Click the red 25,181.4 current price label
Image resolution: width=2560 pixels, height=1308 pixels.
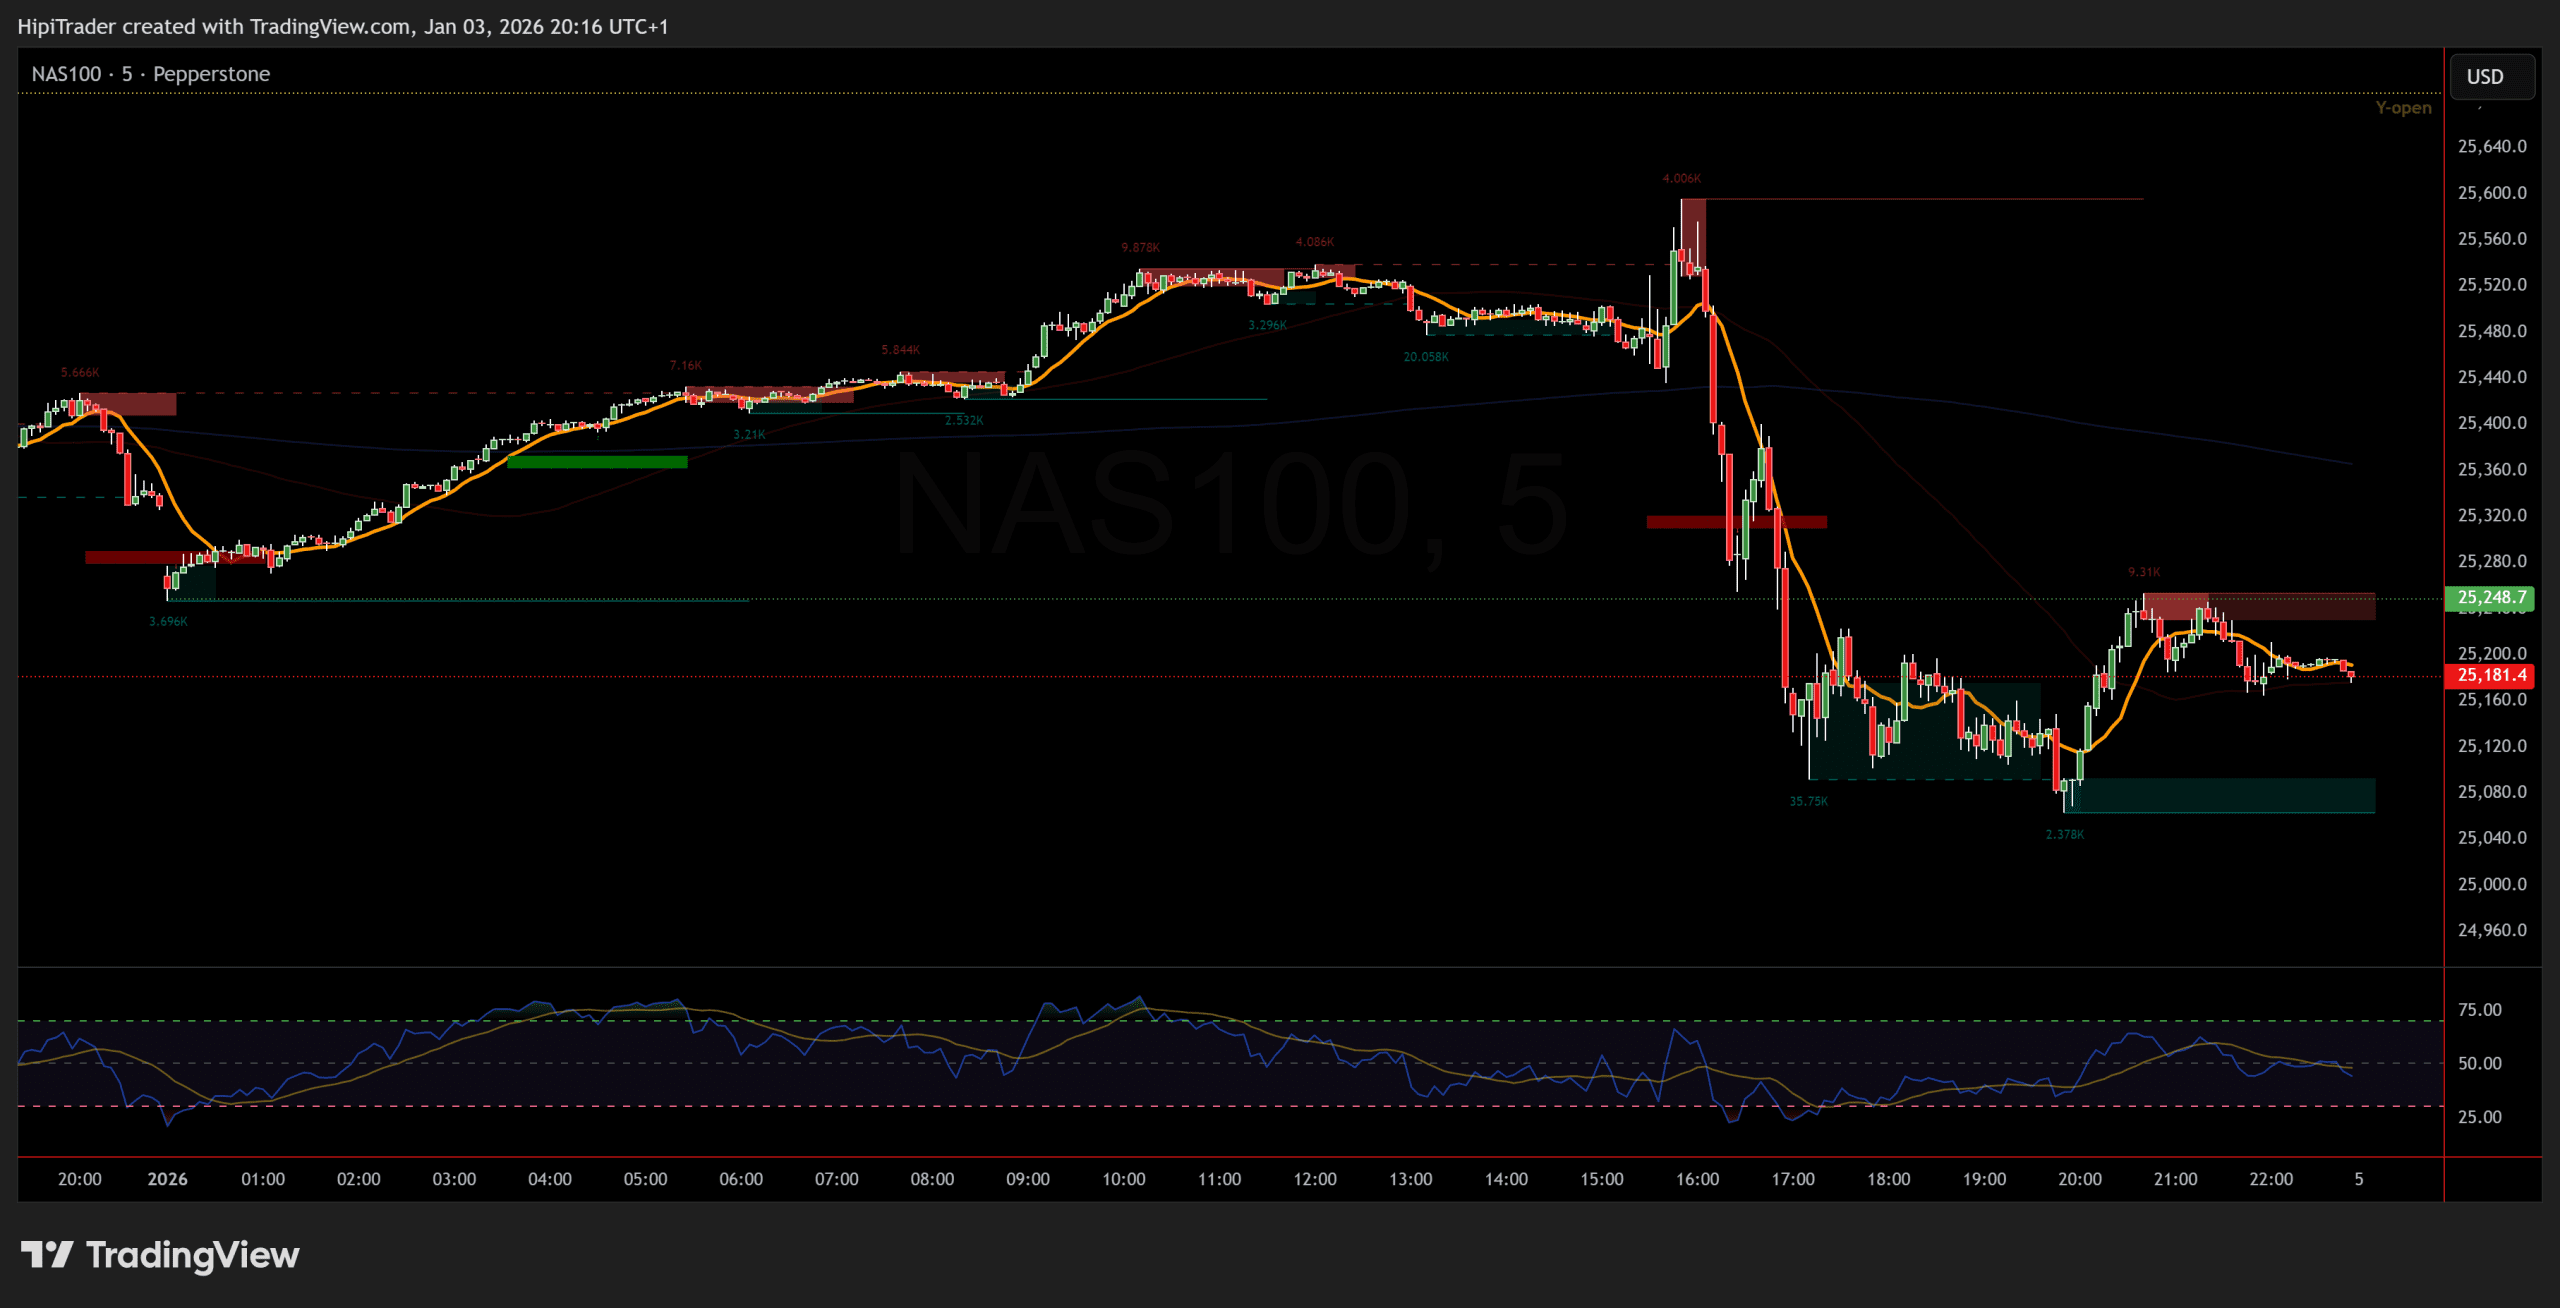[x=2491, y=676]
